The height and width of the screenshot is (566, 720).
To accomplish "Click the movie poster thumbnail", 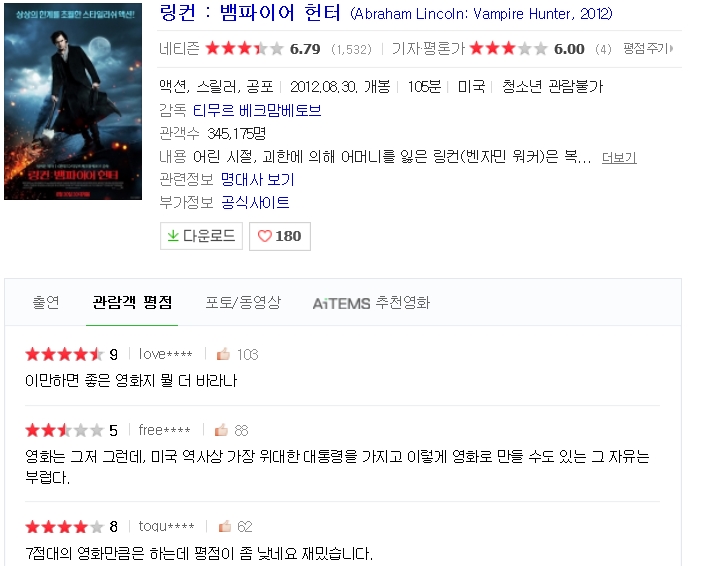I will (73, 101).
